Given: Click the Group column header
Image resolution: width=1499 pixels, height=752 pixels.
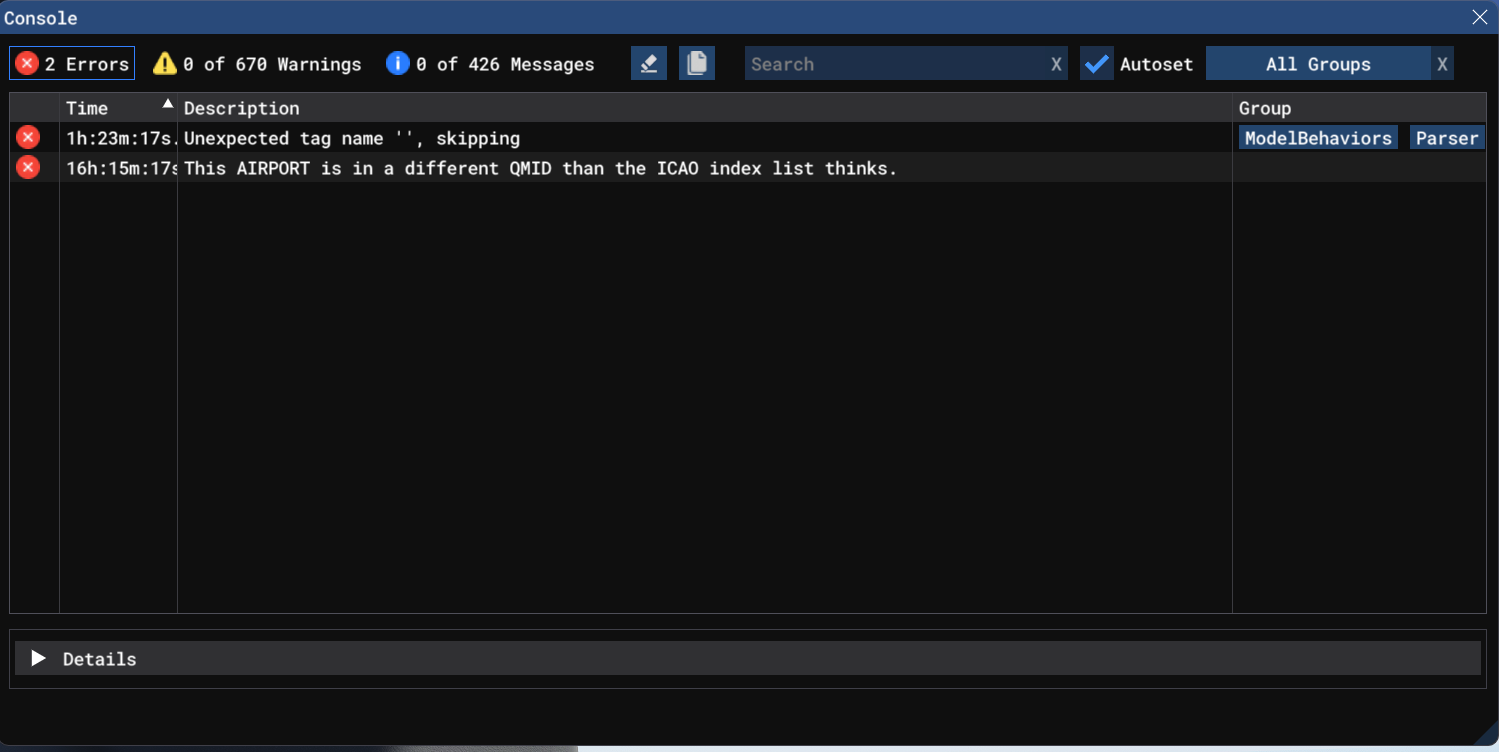Looking at the screenshot, I should click(1265, 108).
